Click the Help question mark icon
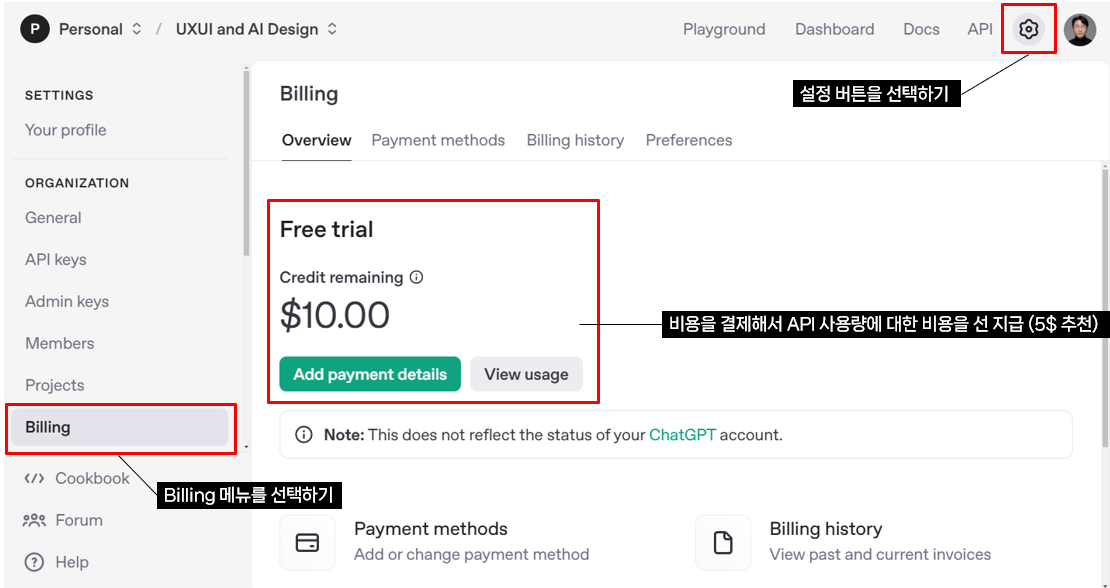Viewport: 1110px width, 588px height. pos(34,562)
